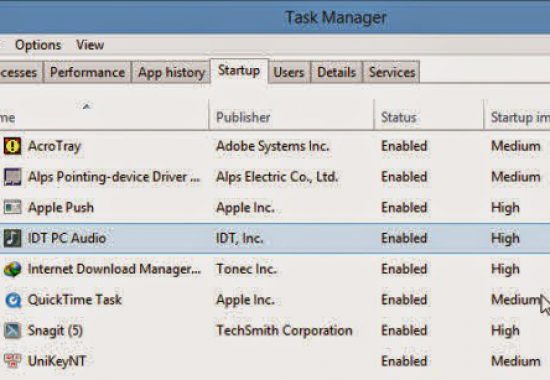Click the QuickTime Task icon
Viewport: 550px width, 380px height.
13,300
